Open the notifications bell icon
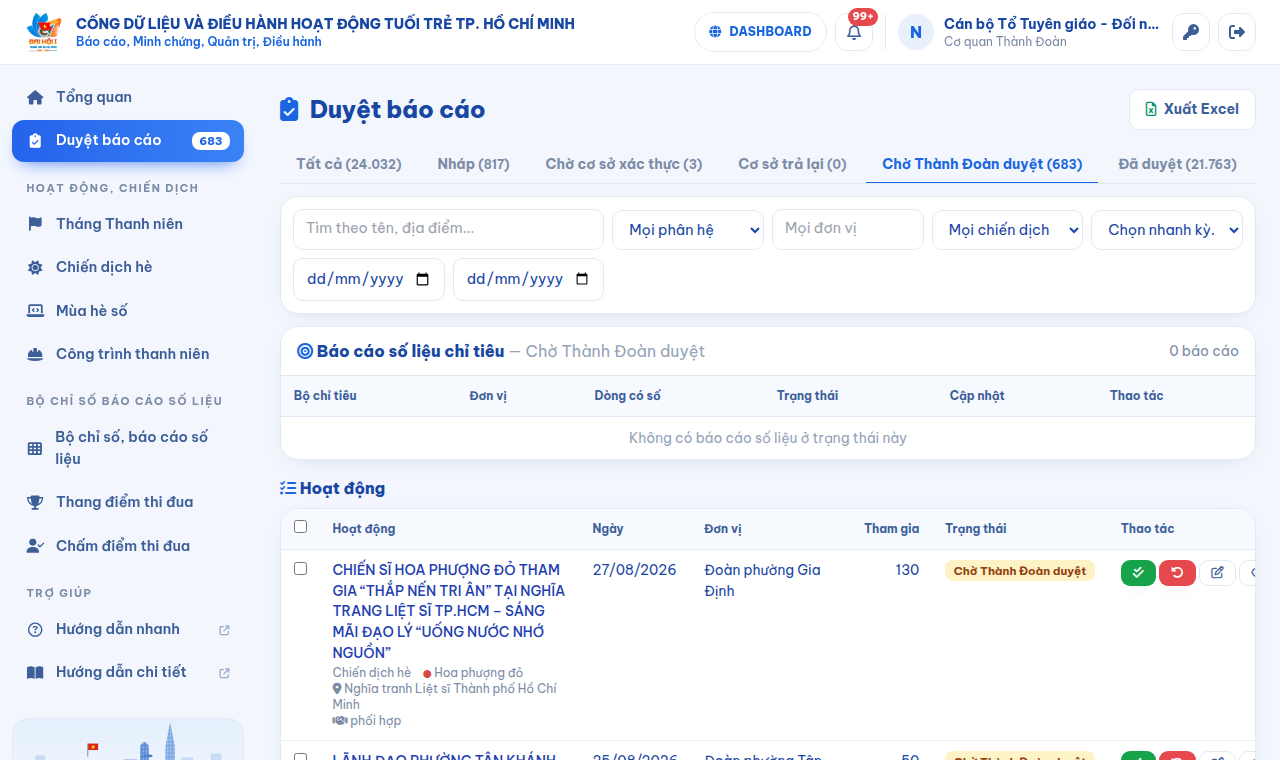Screen dimensions: 1280x760 click(x=854, y=32)
